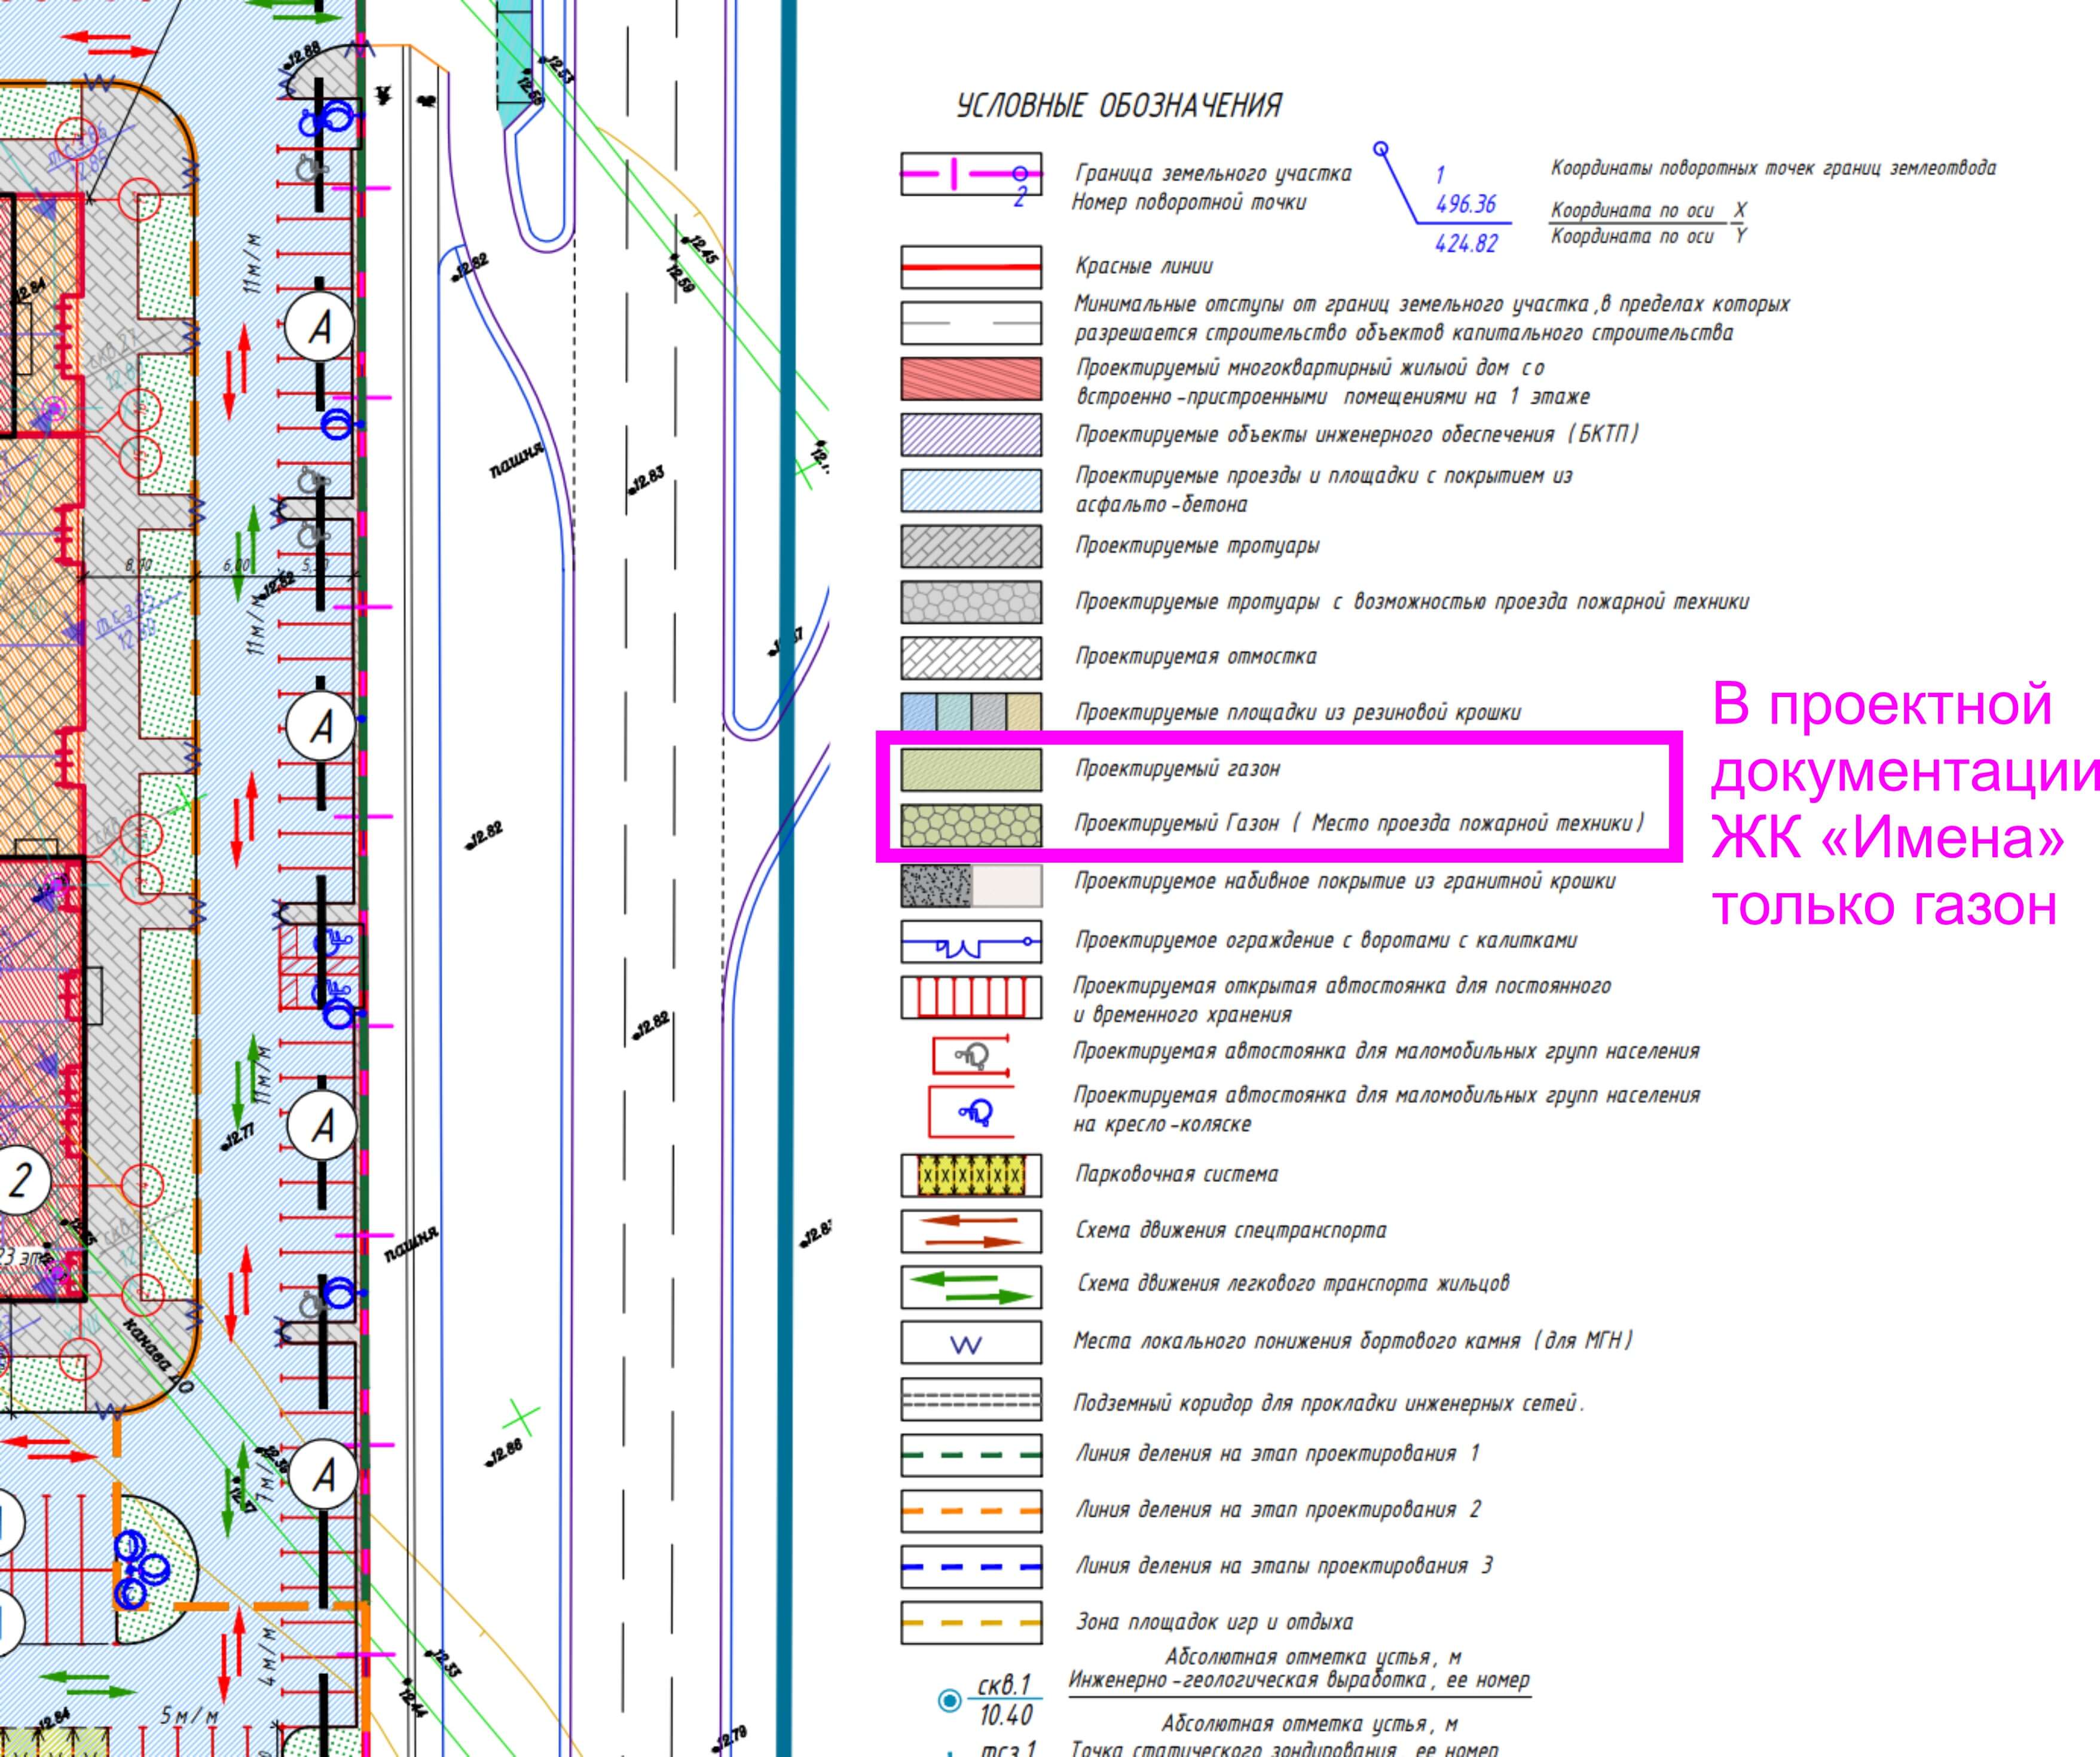The width and height of the screenshot is (2100, 1757).
Task: Click the wheelchair parking legend symbol
Action: pyautogui.click(x=971, y=1111)
